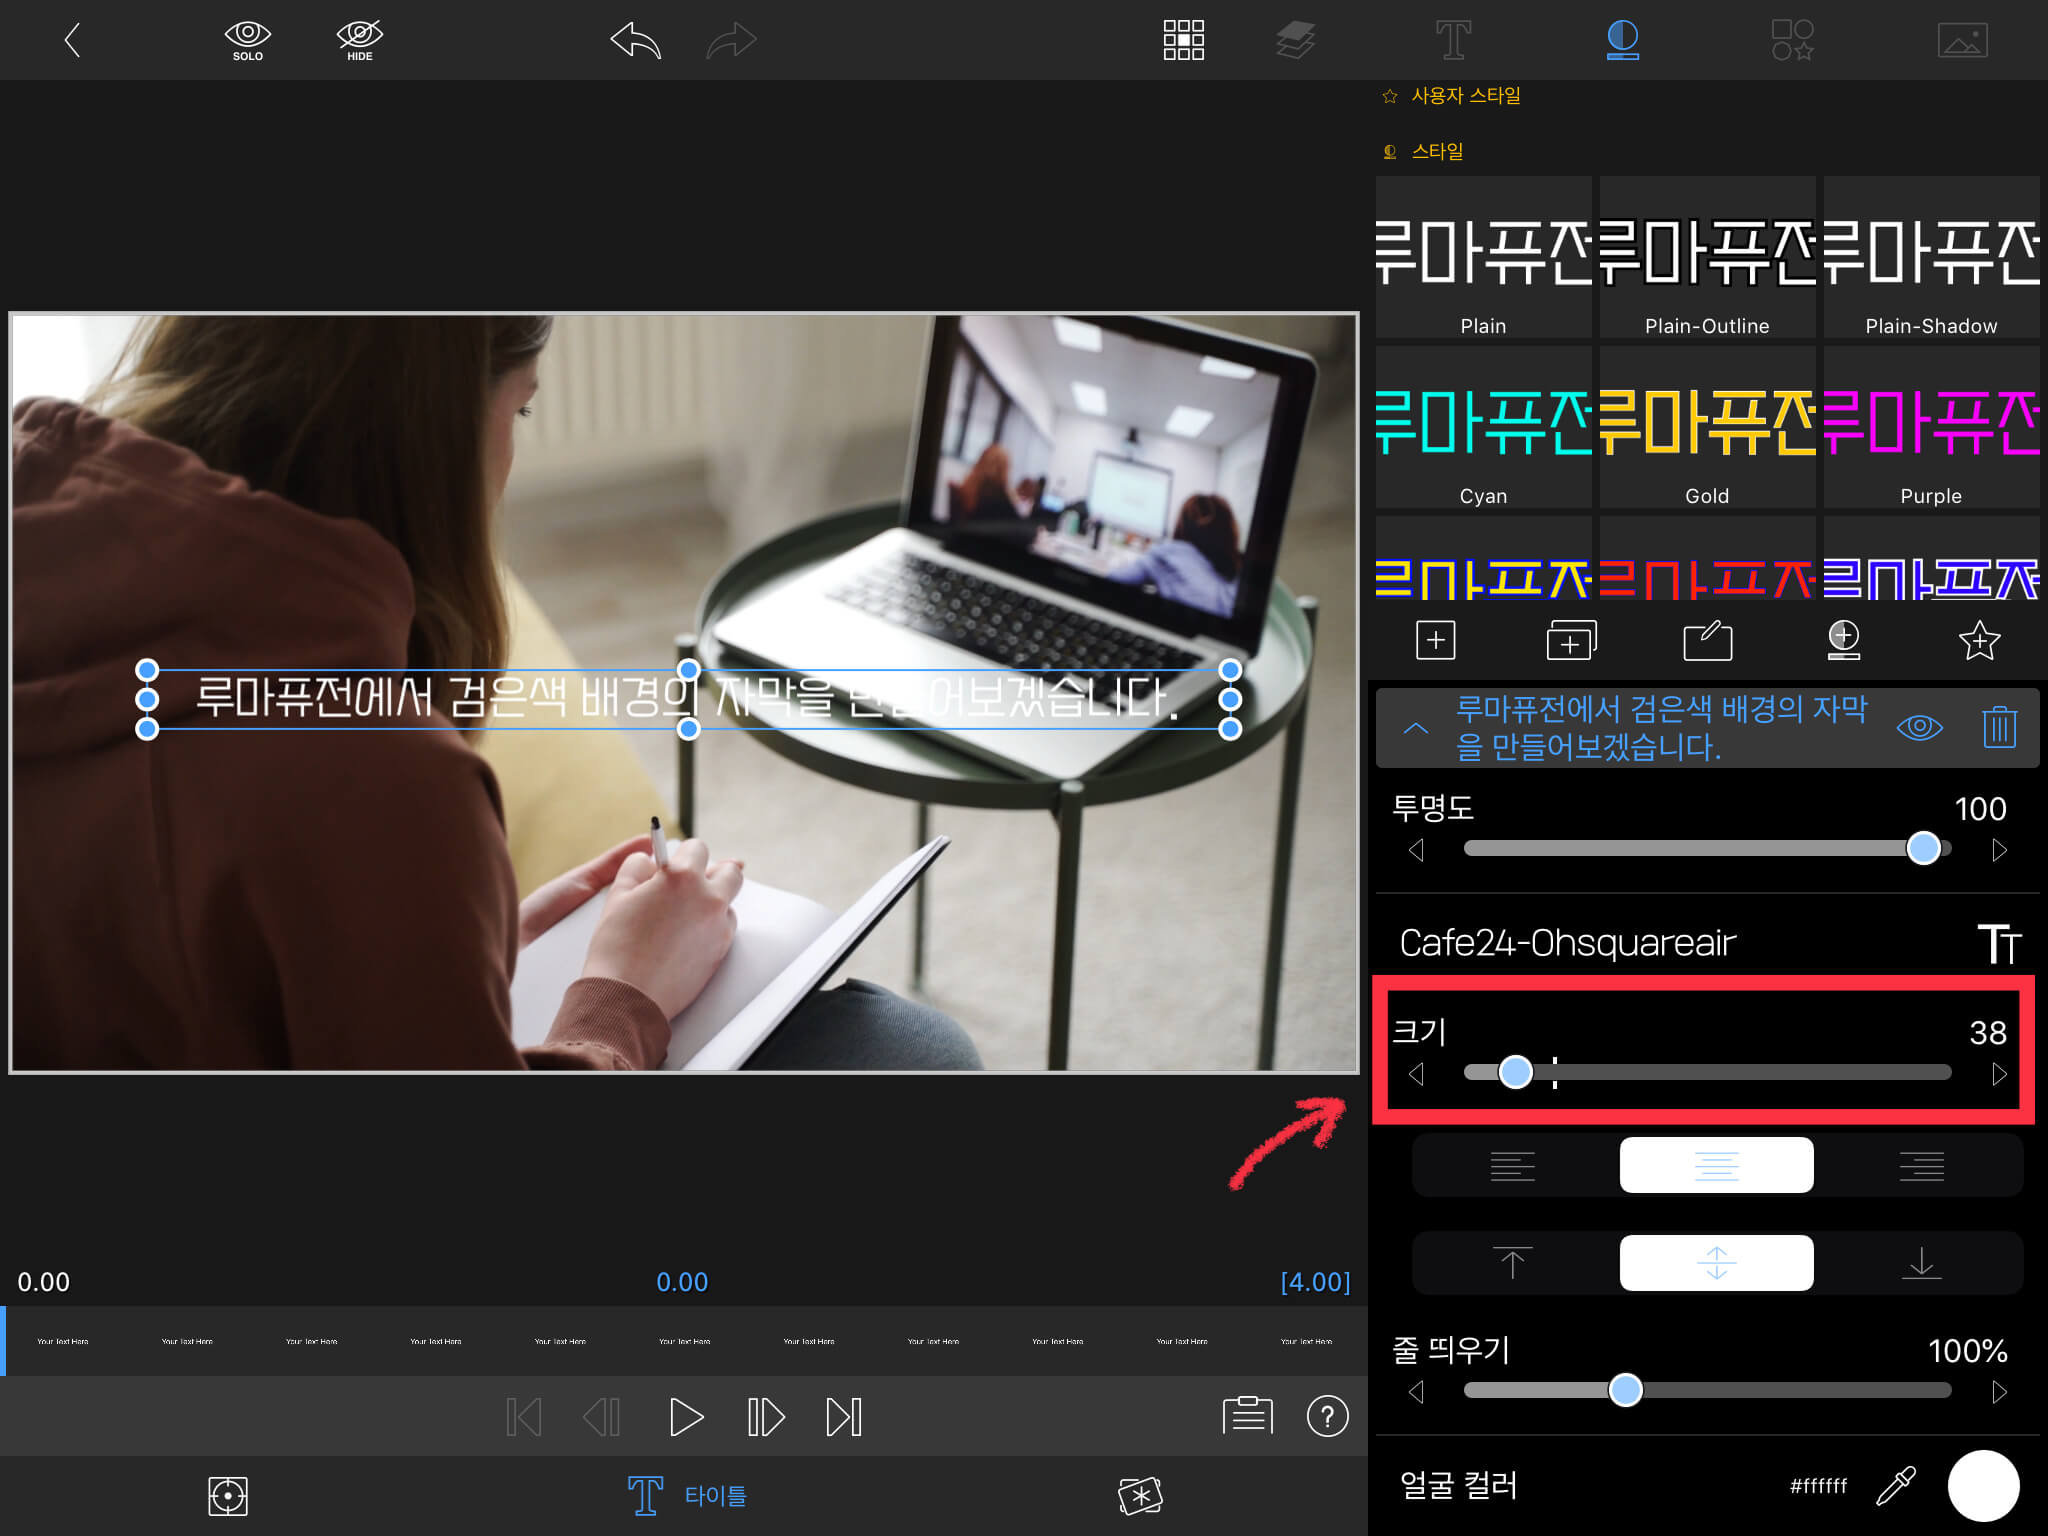Pick color with the eyedropper tool
The width and height of the screenshot is (2048, 1536).
pos(1895,1485)
